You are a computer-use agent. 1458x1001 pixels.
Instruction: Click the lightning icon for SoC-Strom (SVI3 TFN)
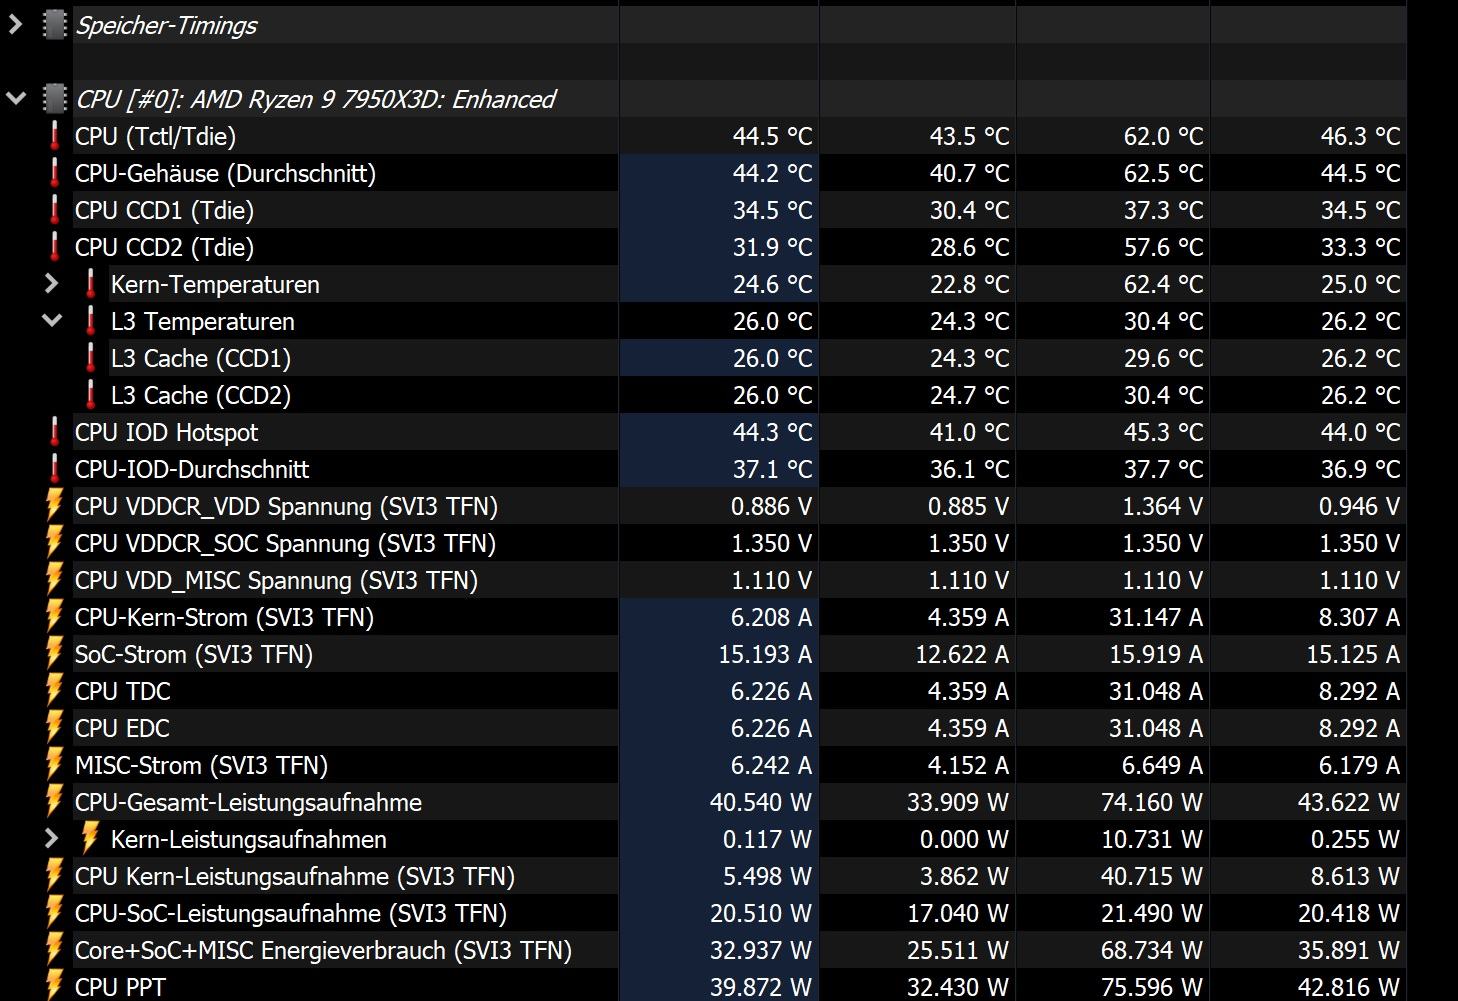tap(55, 654)
